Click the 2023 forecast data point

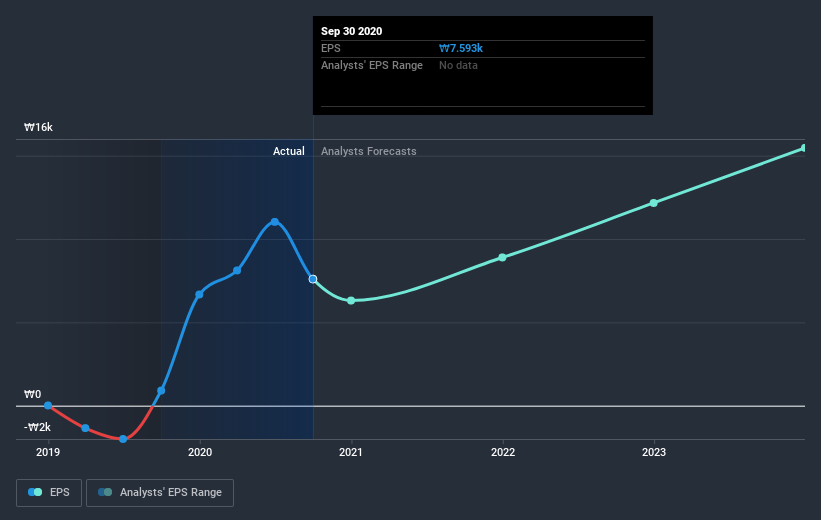click(x=653, y=203)
